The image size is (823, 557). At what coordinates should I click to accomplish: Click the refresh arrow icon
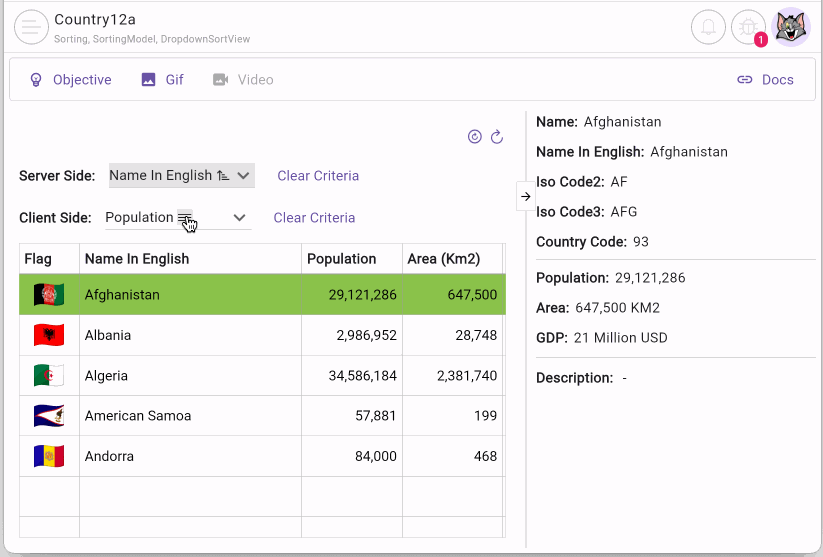497,137
